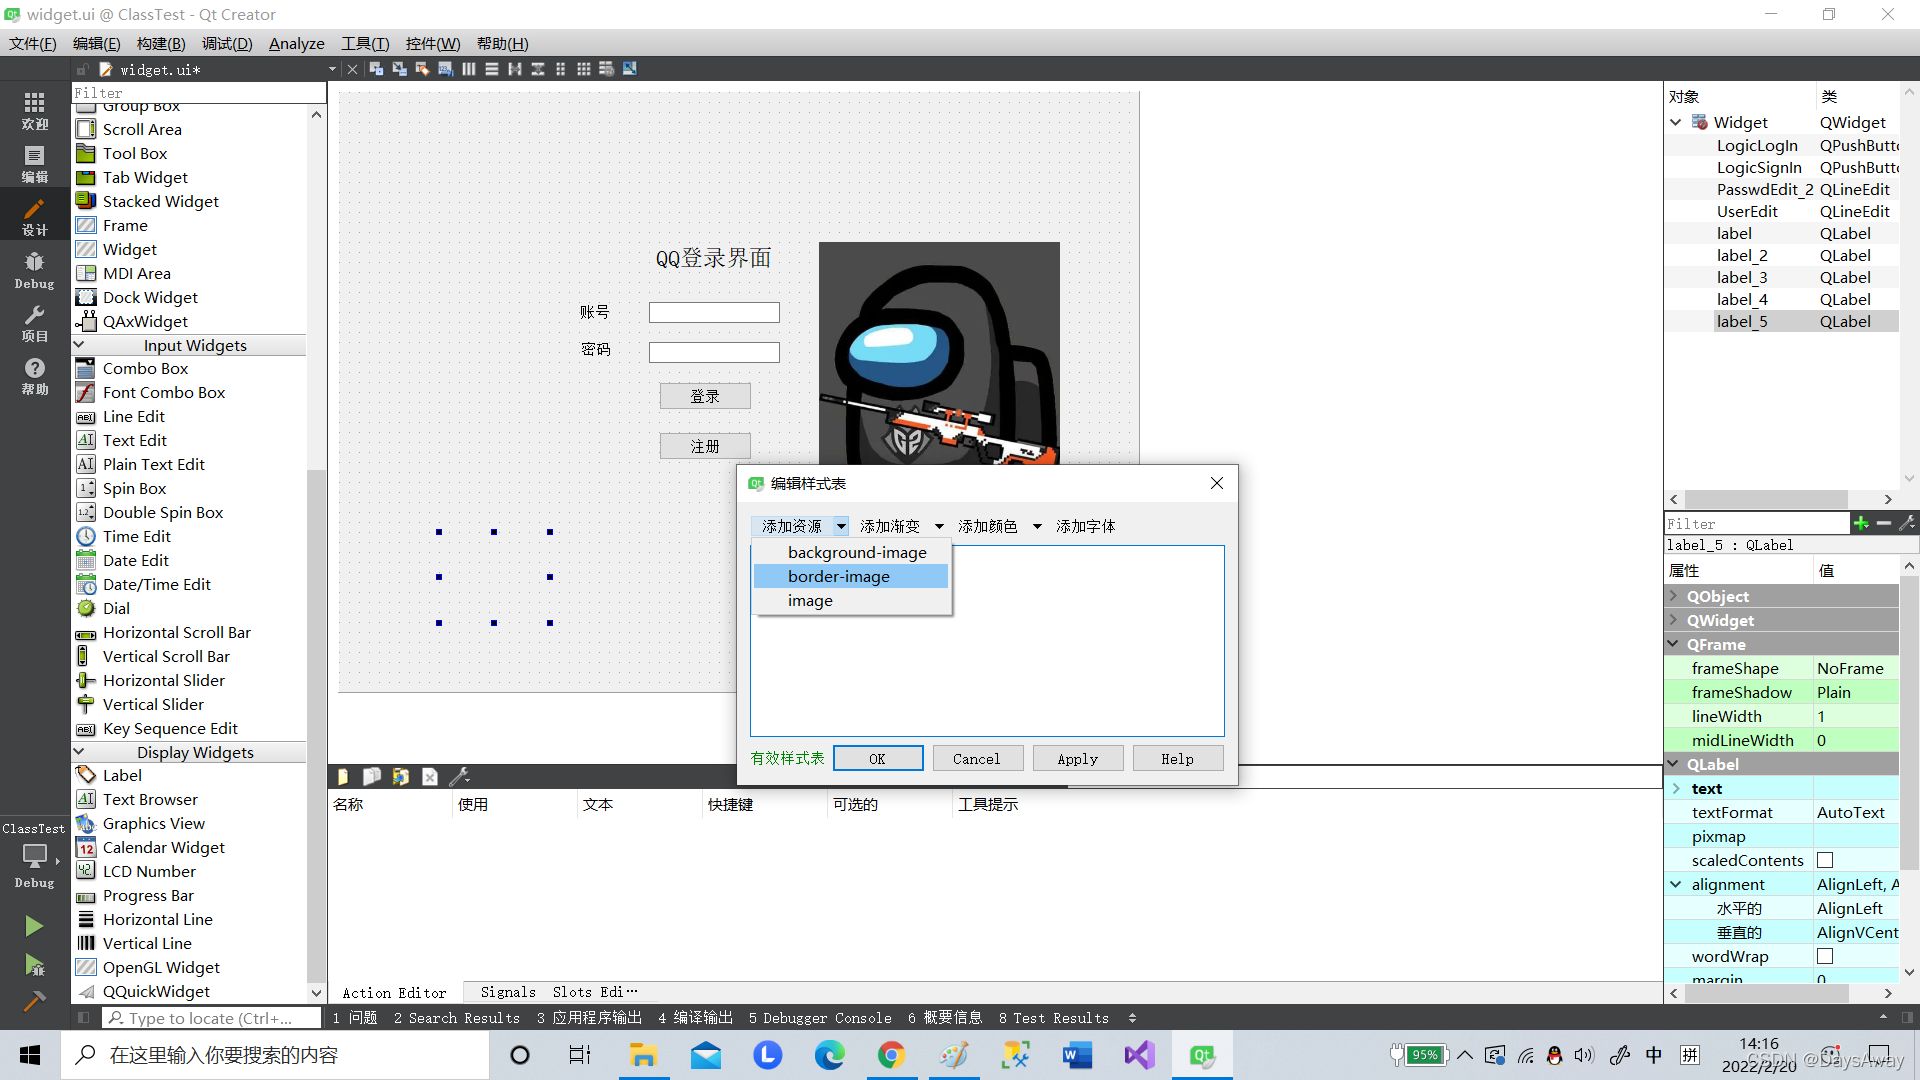Select the Edit Tab Order tool
The height and width of the screenshot is (1080, 1920).
click(x=445, y=69)
